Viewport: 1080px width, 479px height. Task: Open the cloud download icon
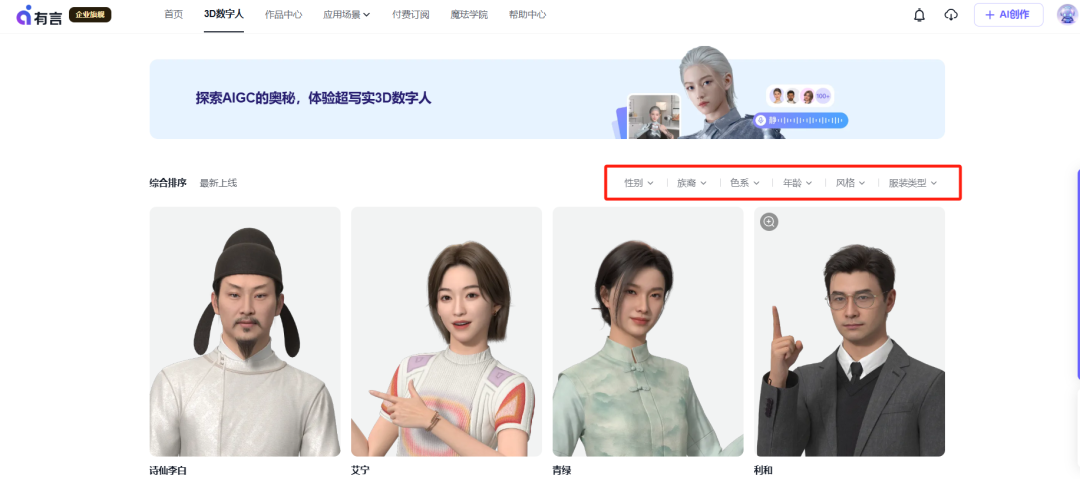(951, 15)
